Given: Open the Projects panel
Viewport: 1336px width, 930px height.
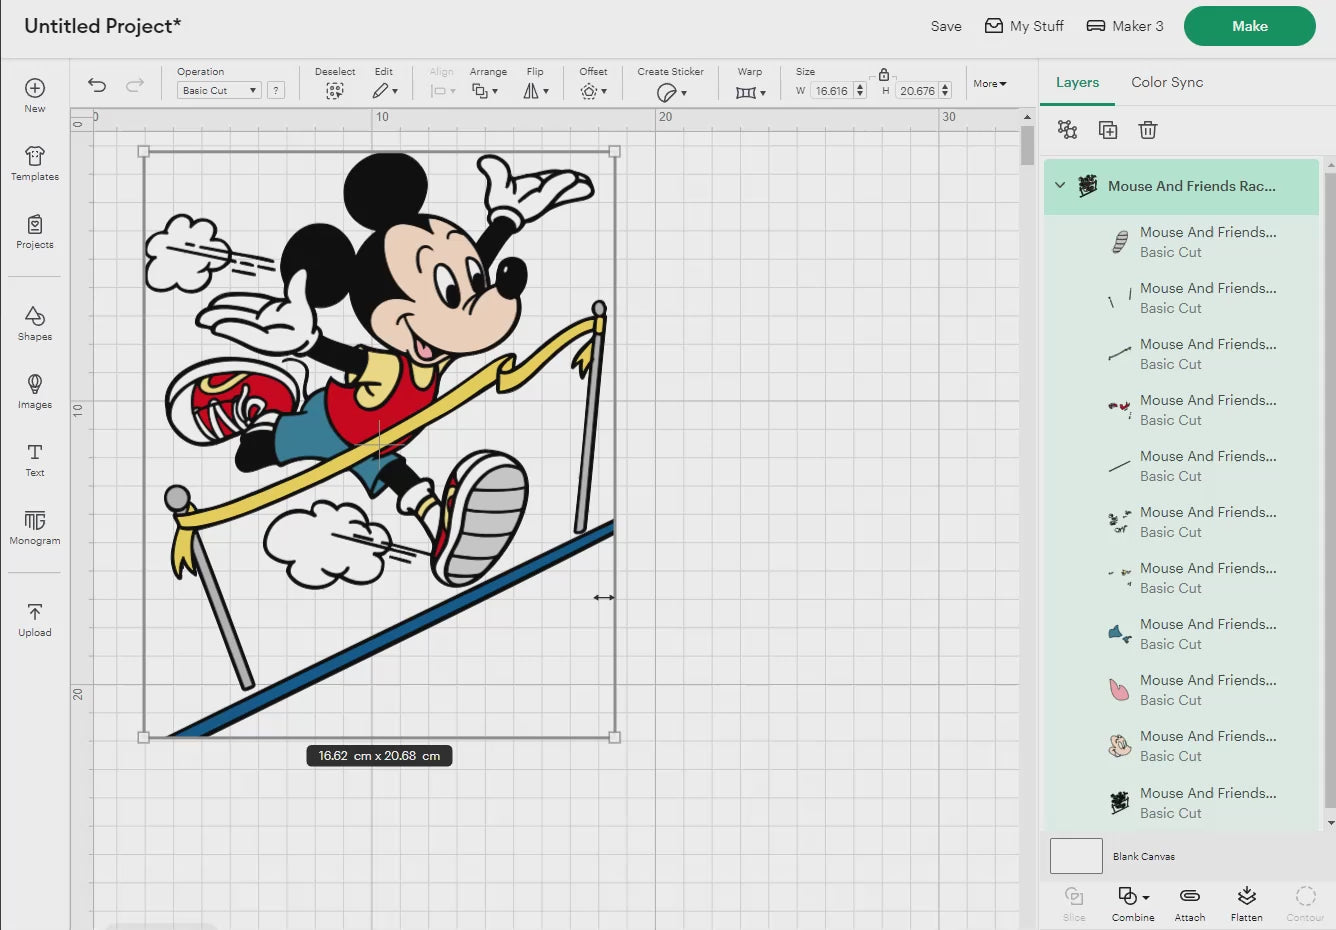Looking at the screenshot, I should point(35,231).
